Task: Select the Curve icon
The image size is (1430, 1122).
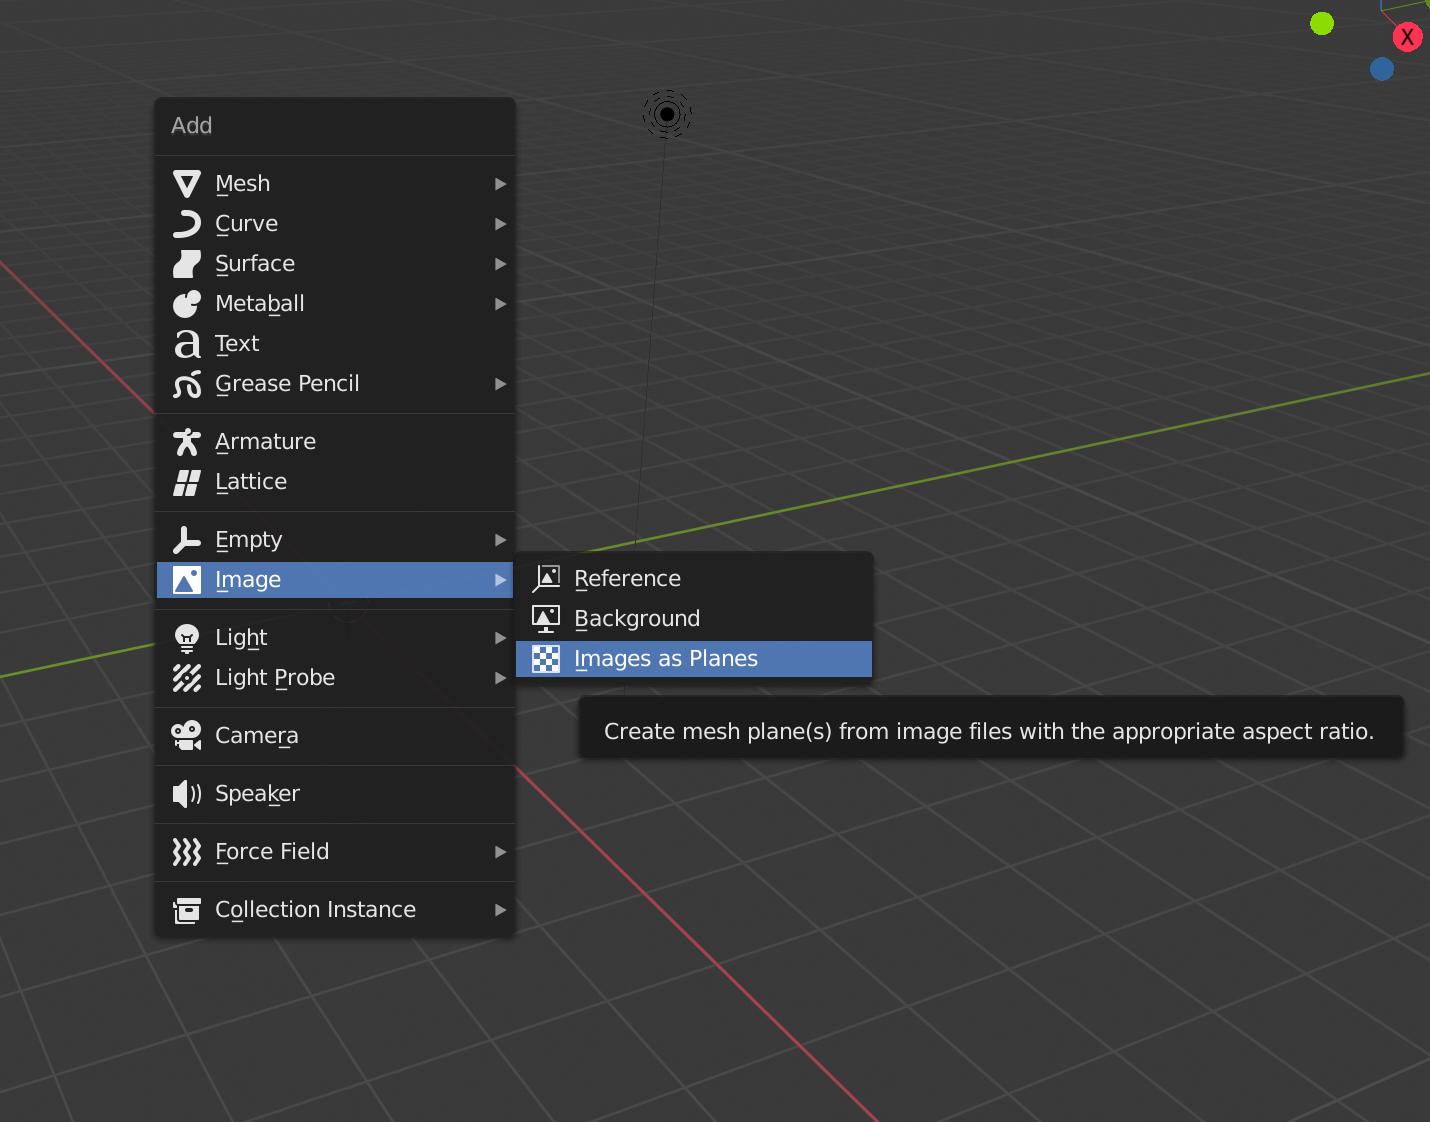Action: click(x=187, y=223)
